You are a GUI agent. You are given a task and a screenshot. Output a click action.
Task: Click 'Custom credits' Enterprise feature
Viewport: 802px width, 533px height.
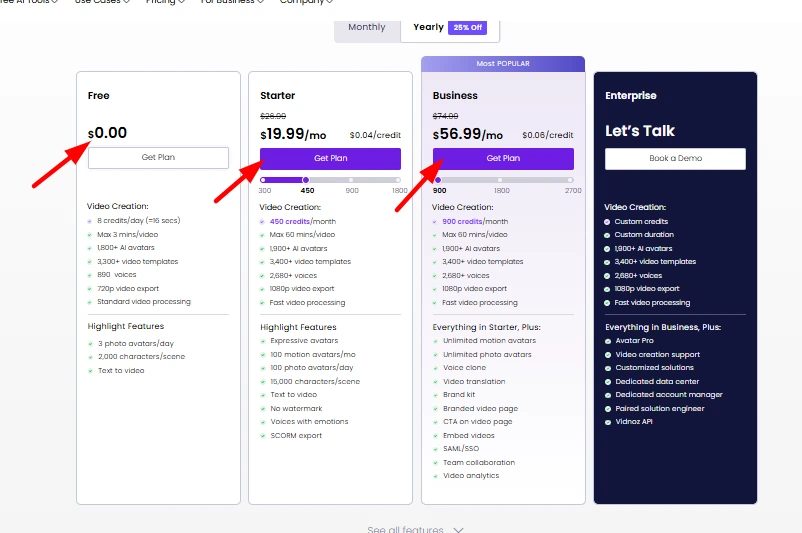[x=641, y=221]
